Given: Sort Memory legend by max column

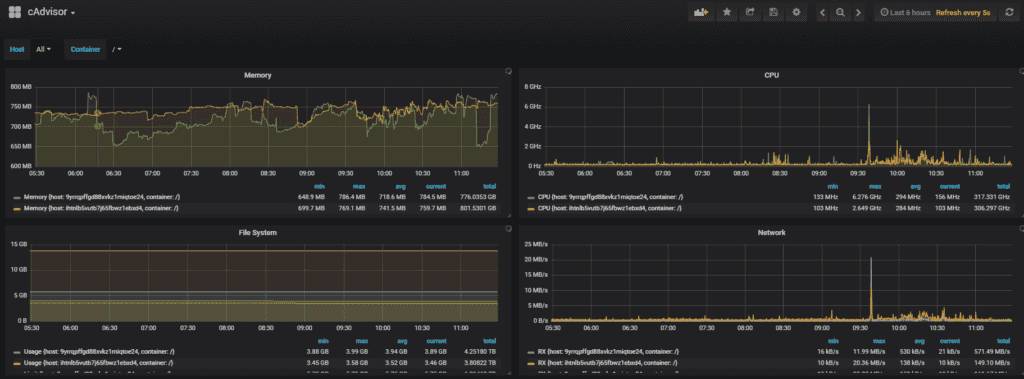Looking at the screenshot, I should coord(360,186).
